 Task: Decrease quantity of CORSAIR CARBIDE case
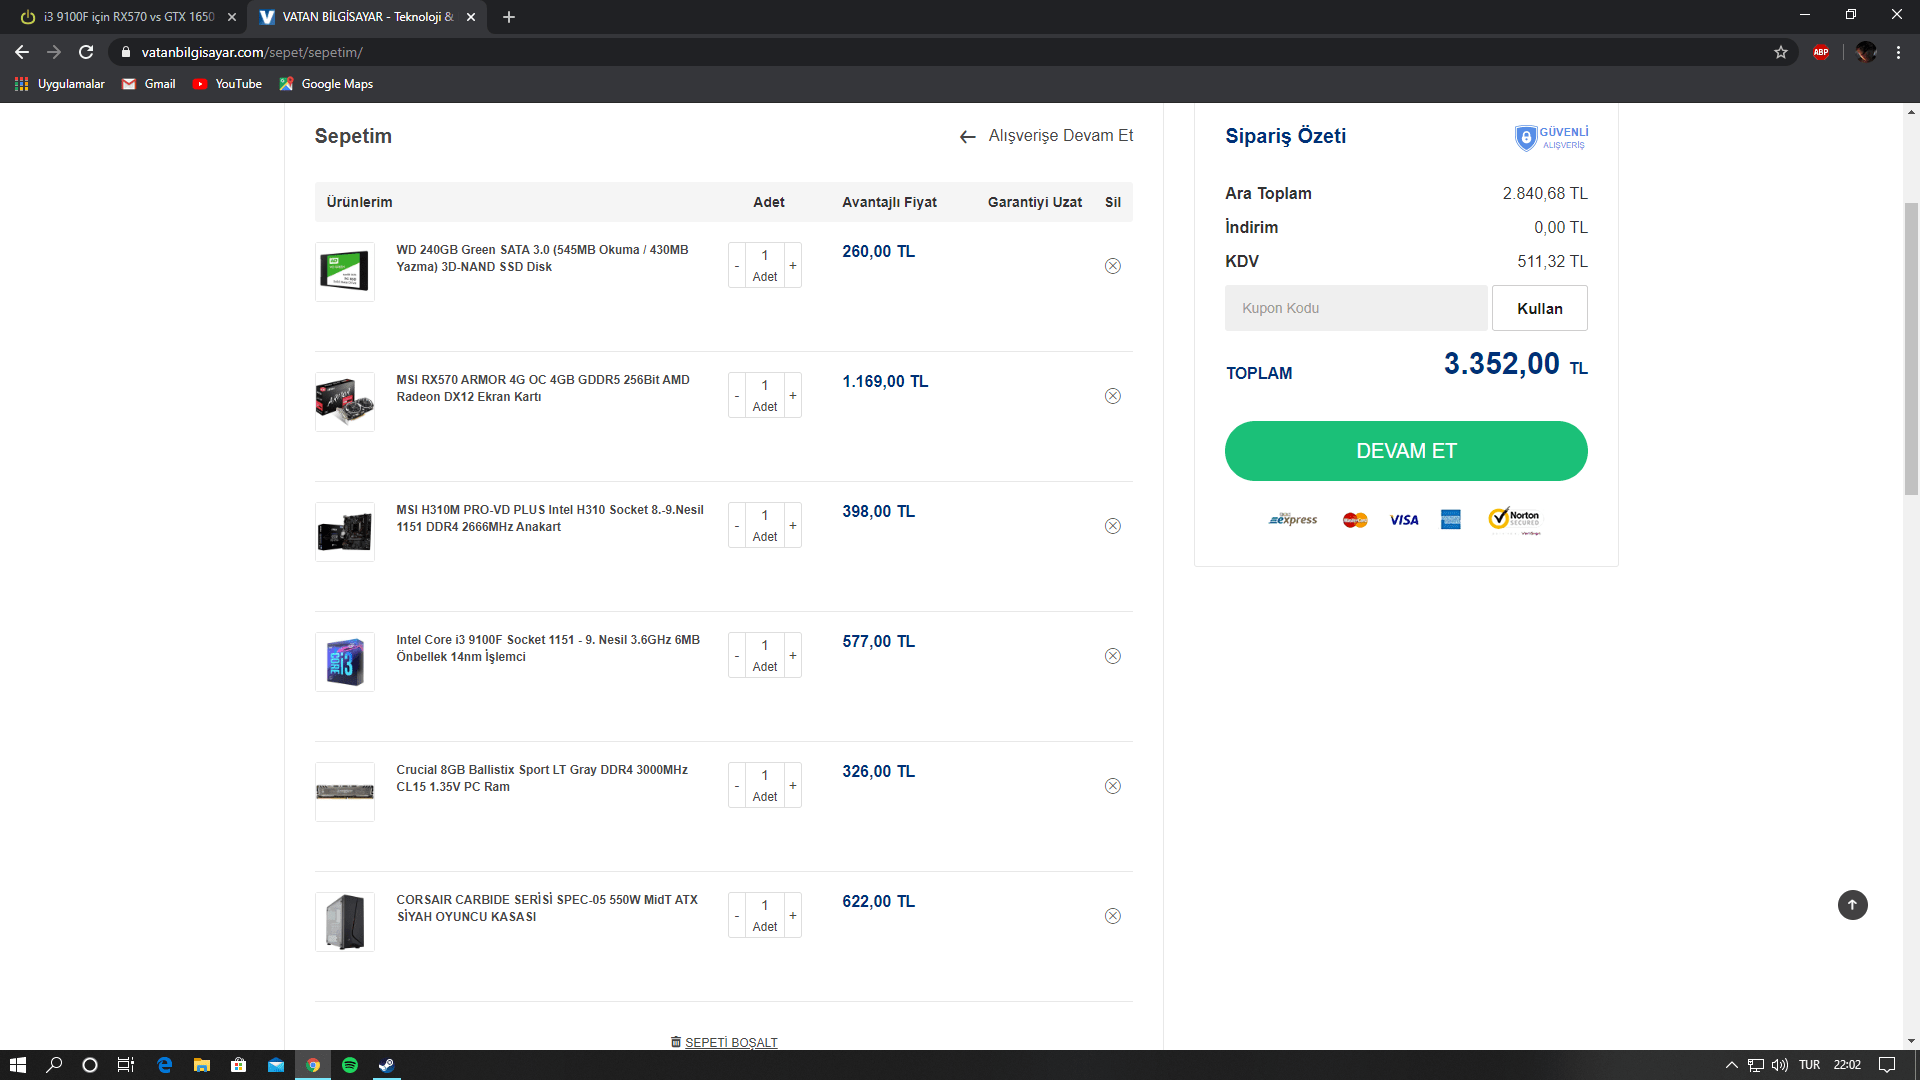click(x=737, y=916)
